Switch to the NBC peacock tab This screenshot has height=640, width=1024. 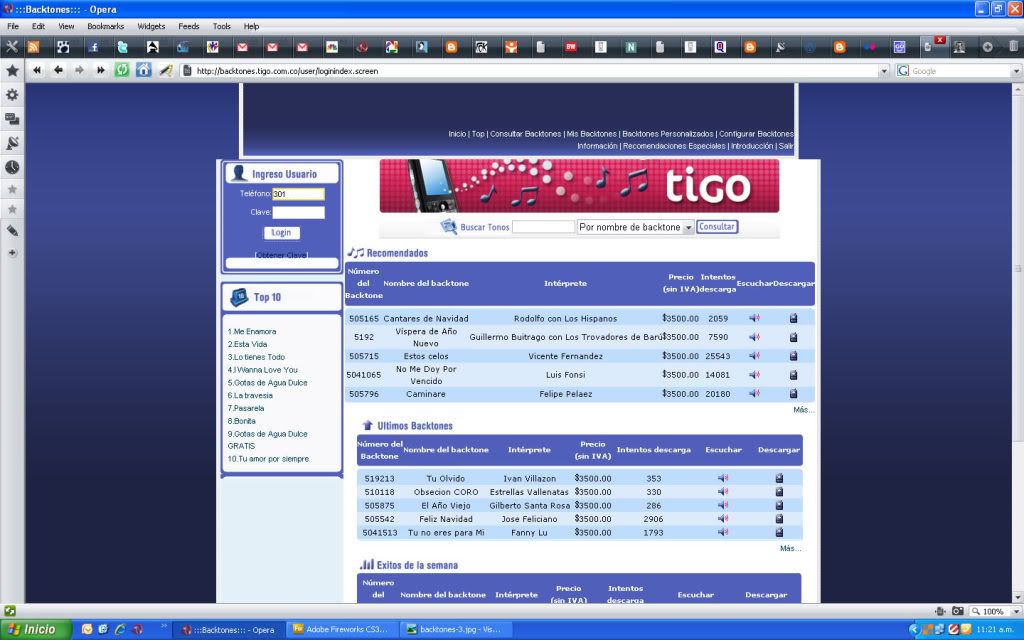point(332,47)
